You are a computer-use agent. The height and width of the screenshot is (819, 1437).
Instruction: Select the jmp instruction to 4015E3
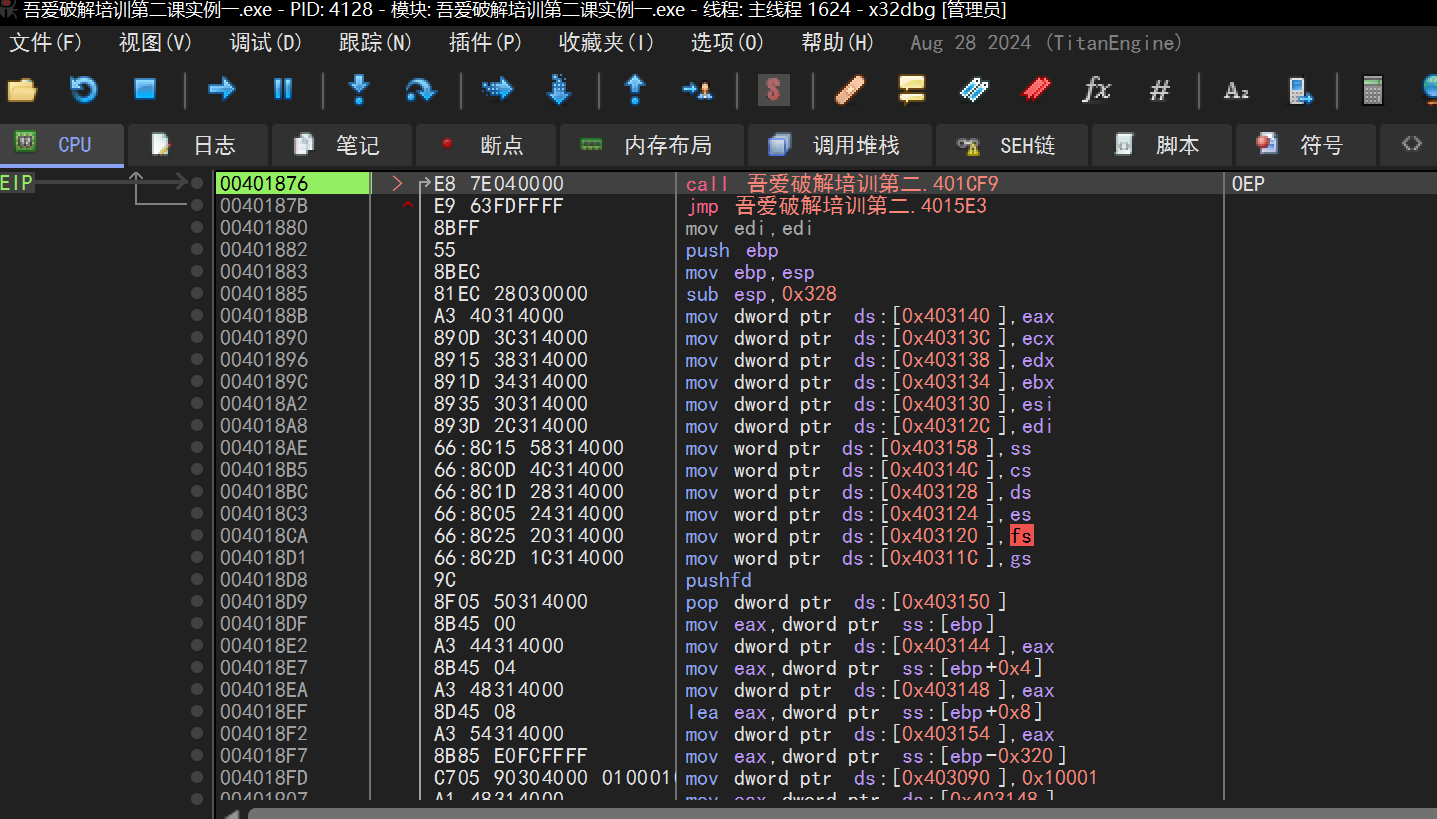(x=836, y=206)
